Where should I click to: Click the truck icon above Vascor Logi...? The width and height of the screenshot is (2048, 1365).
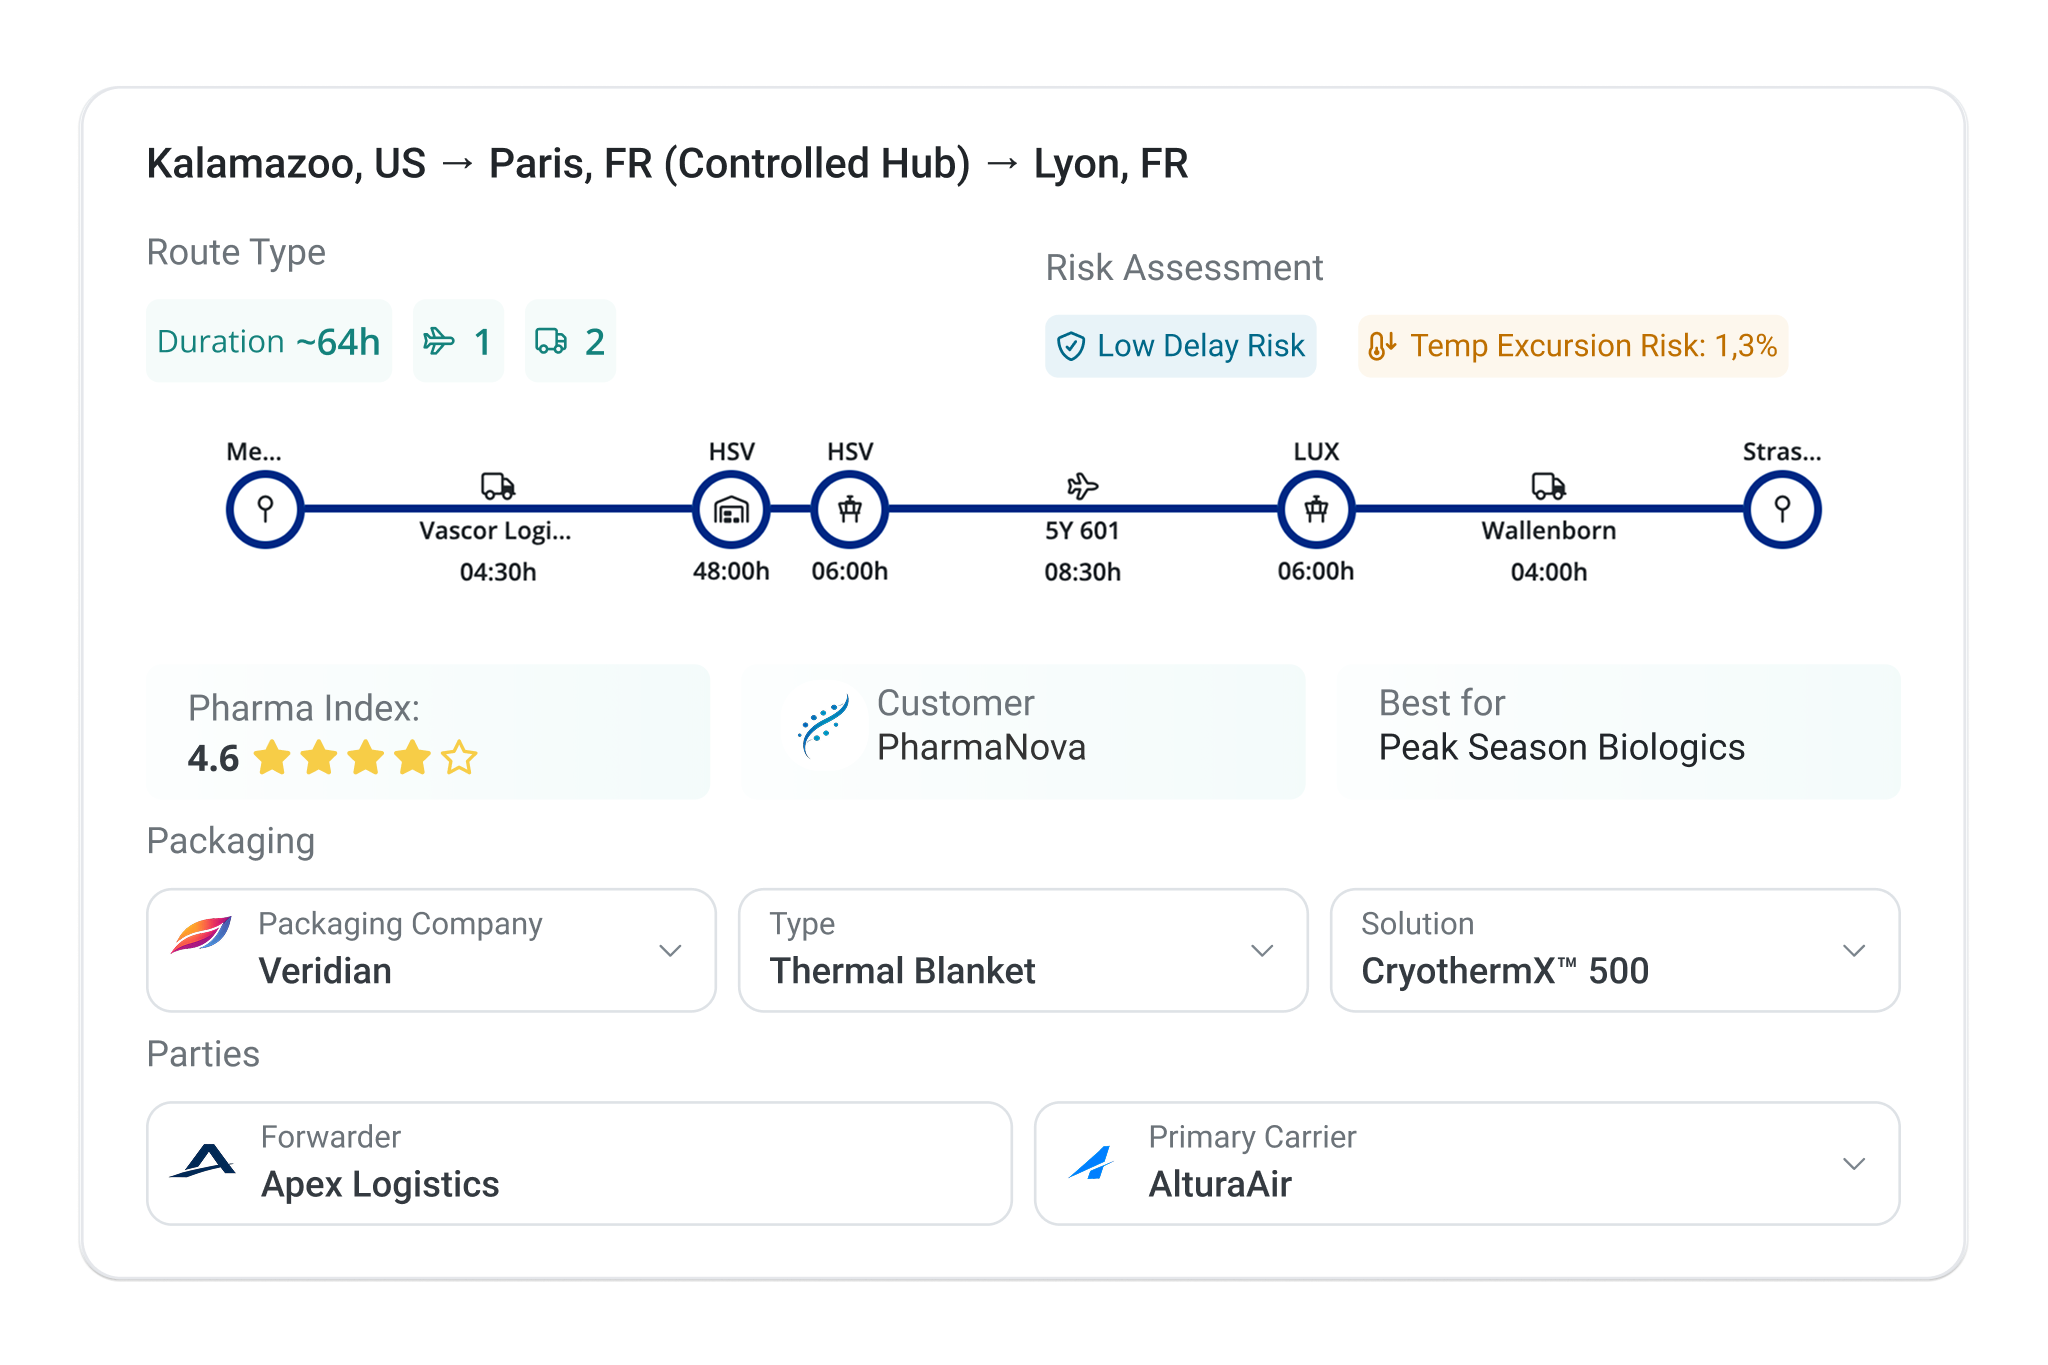pyautogui.click(x=498, y=487)
